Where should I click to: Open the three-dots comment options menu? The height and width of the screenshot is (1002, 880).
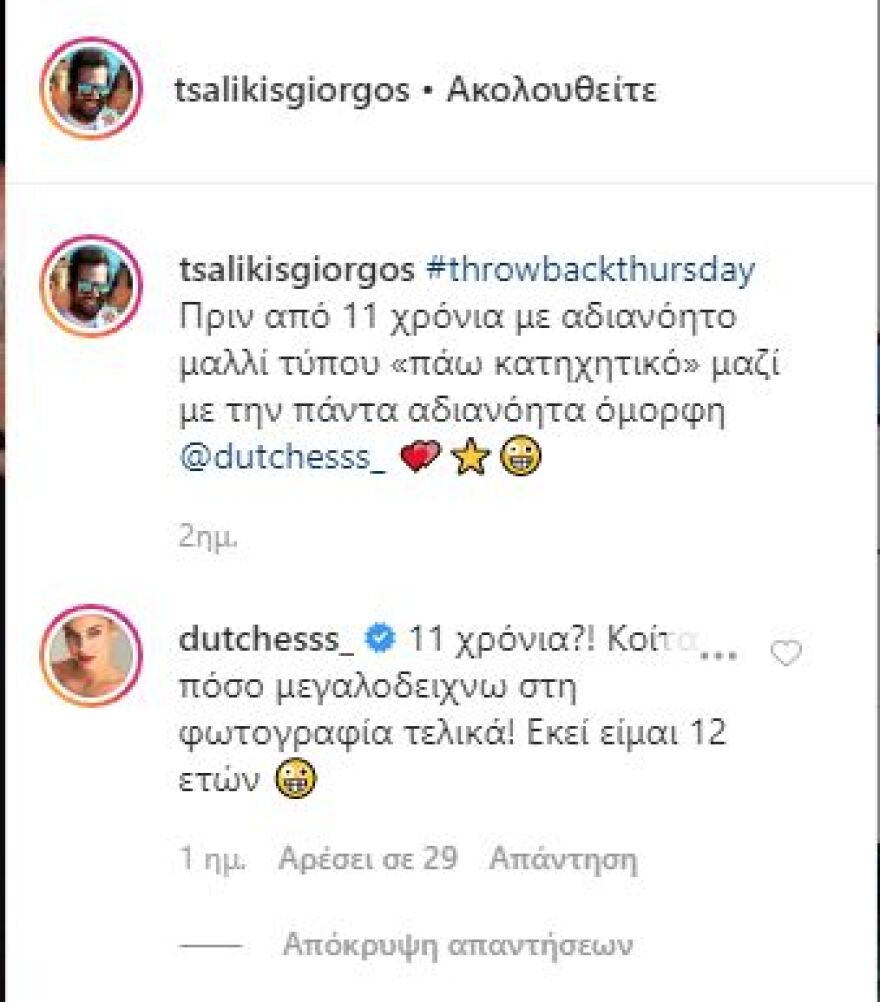coord(720,654)
